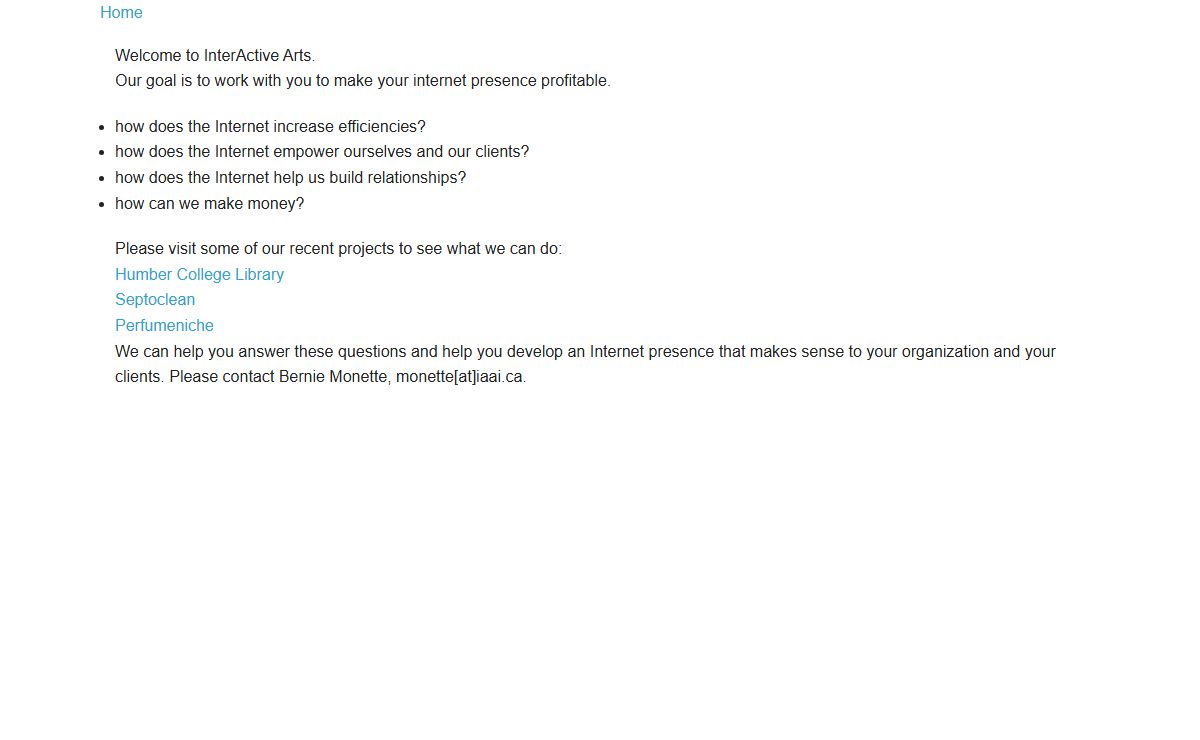Click the words 'Internet presence' in the last paragraph

pyautogui.click(x=652, y=352)
